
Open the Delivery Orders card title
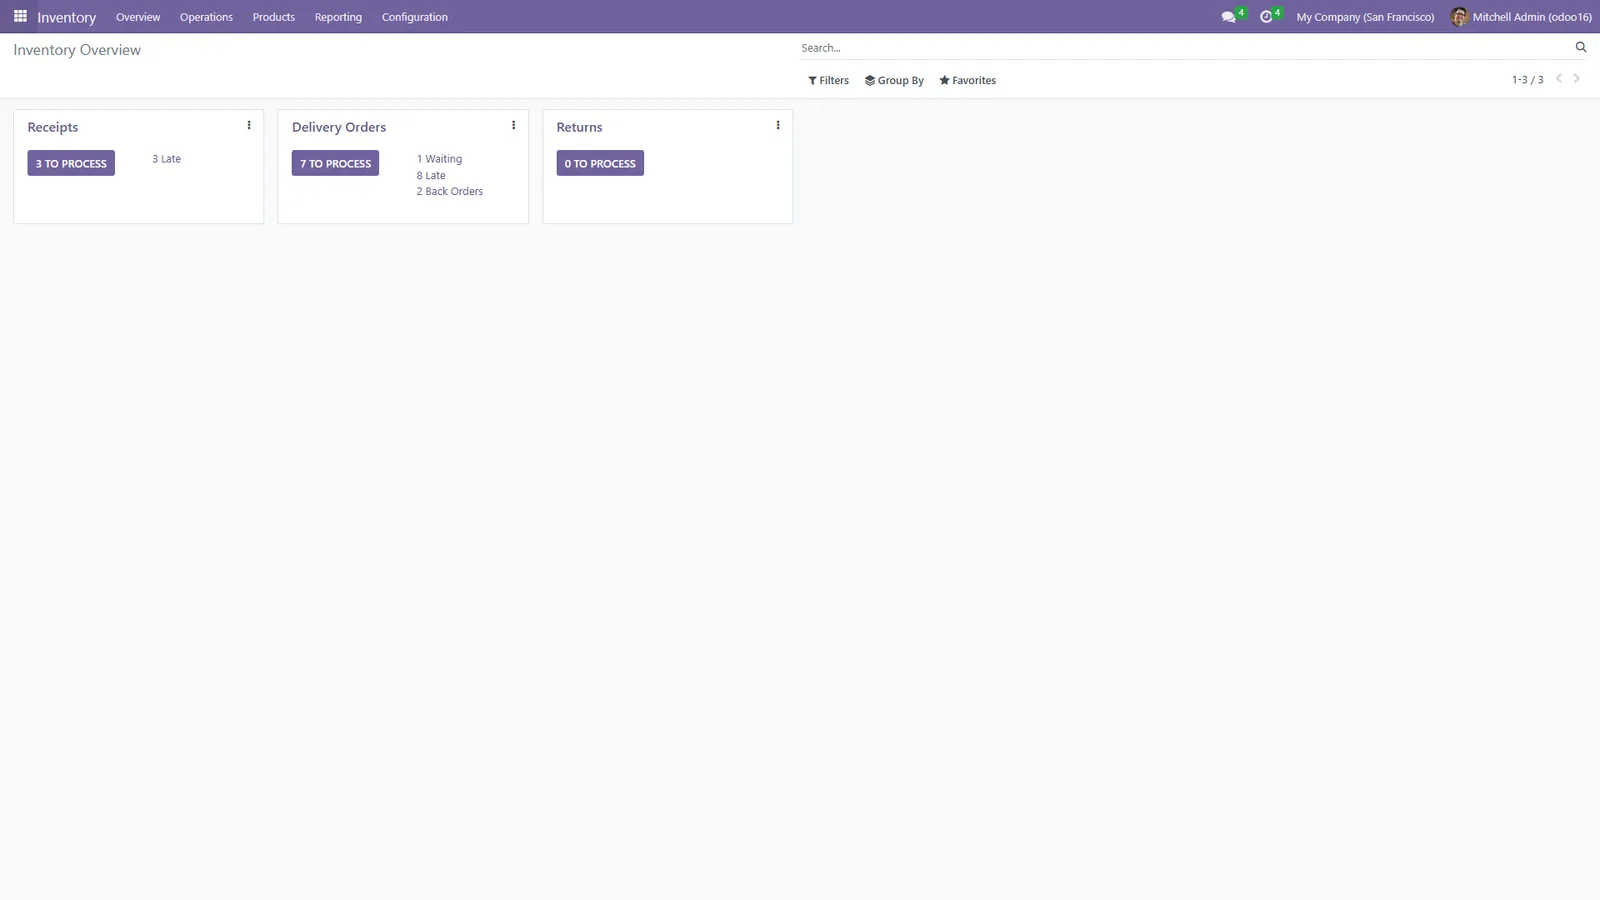coord(339,127)
